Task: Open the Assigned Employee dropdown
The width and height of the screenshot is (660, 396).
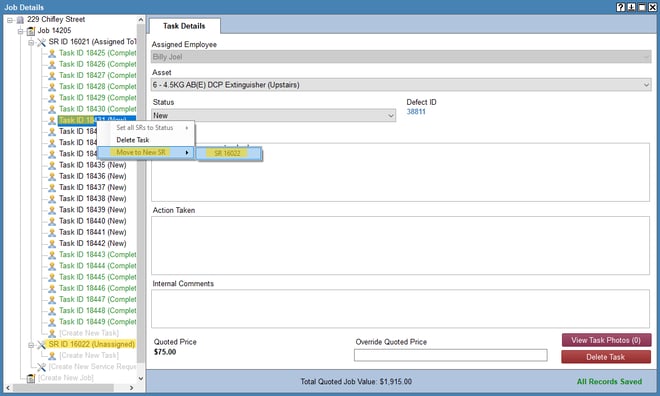Action: click(646, 57)
